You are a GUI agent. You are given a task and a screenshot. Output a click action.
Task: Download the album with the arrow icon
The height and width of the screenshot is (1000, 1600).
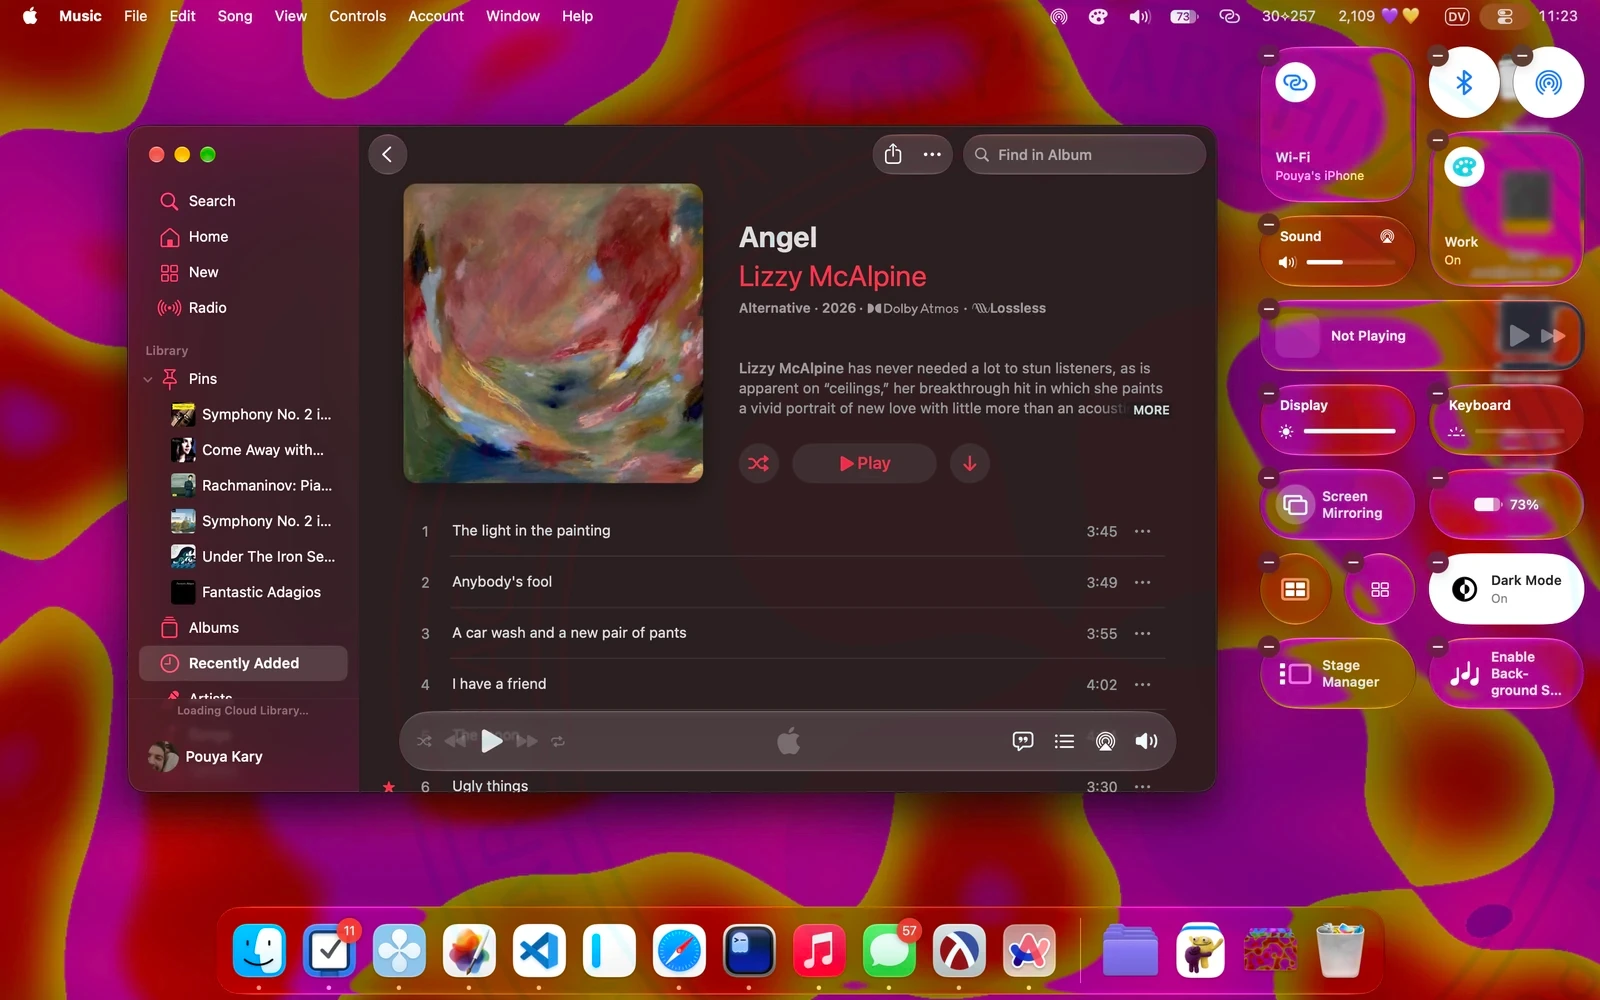click(969, 463)
